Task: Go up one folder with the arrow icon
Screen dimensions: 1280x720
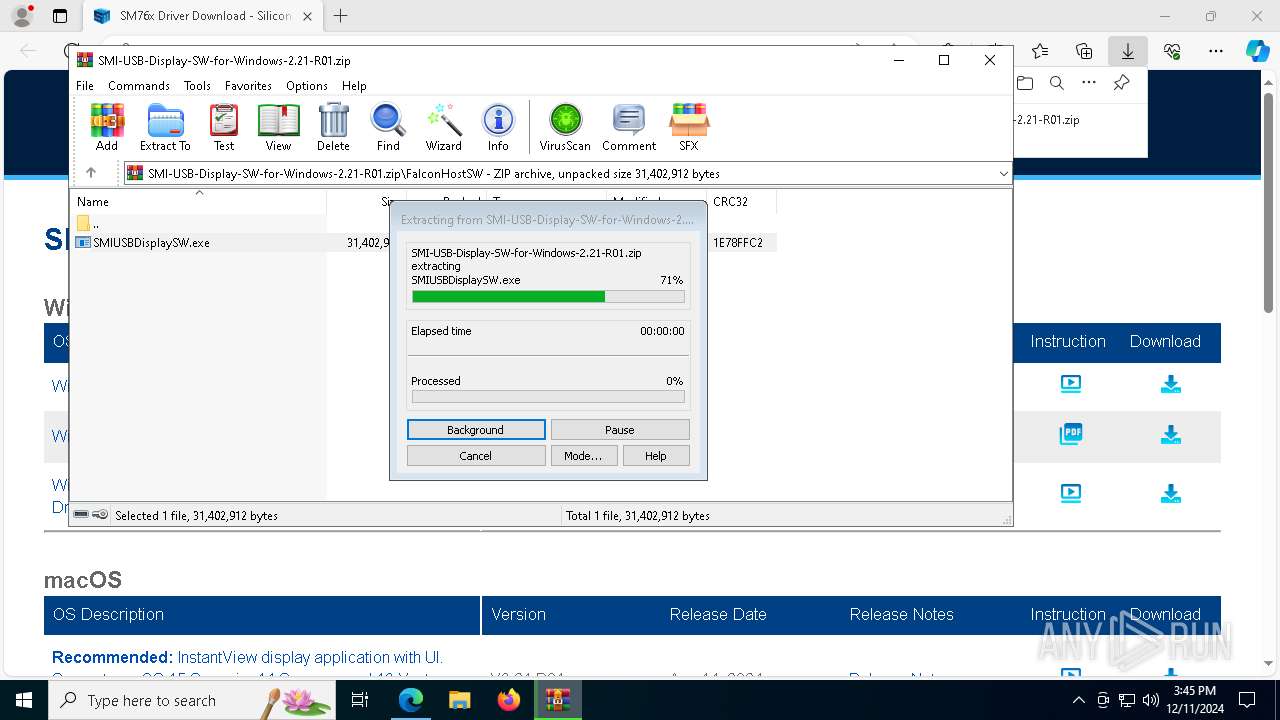Action: click(x=91, y=173)
